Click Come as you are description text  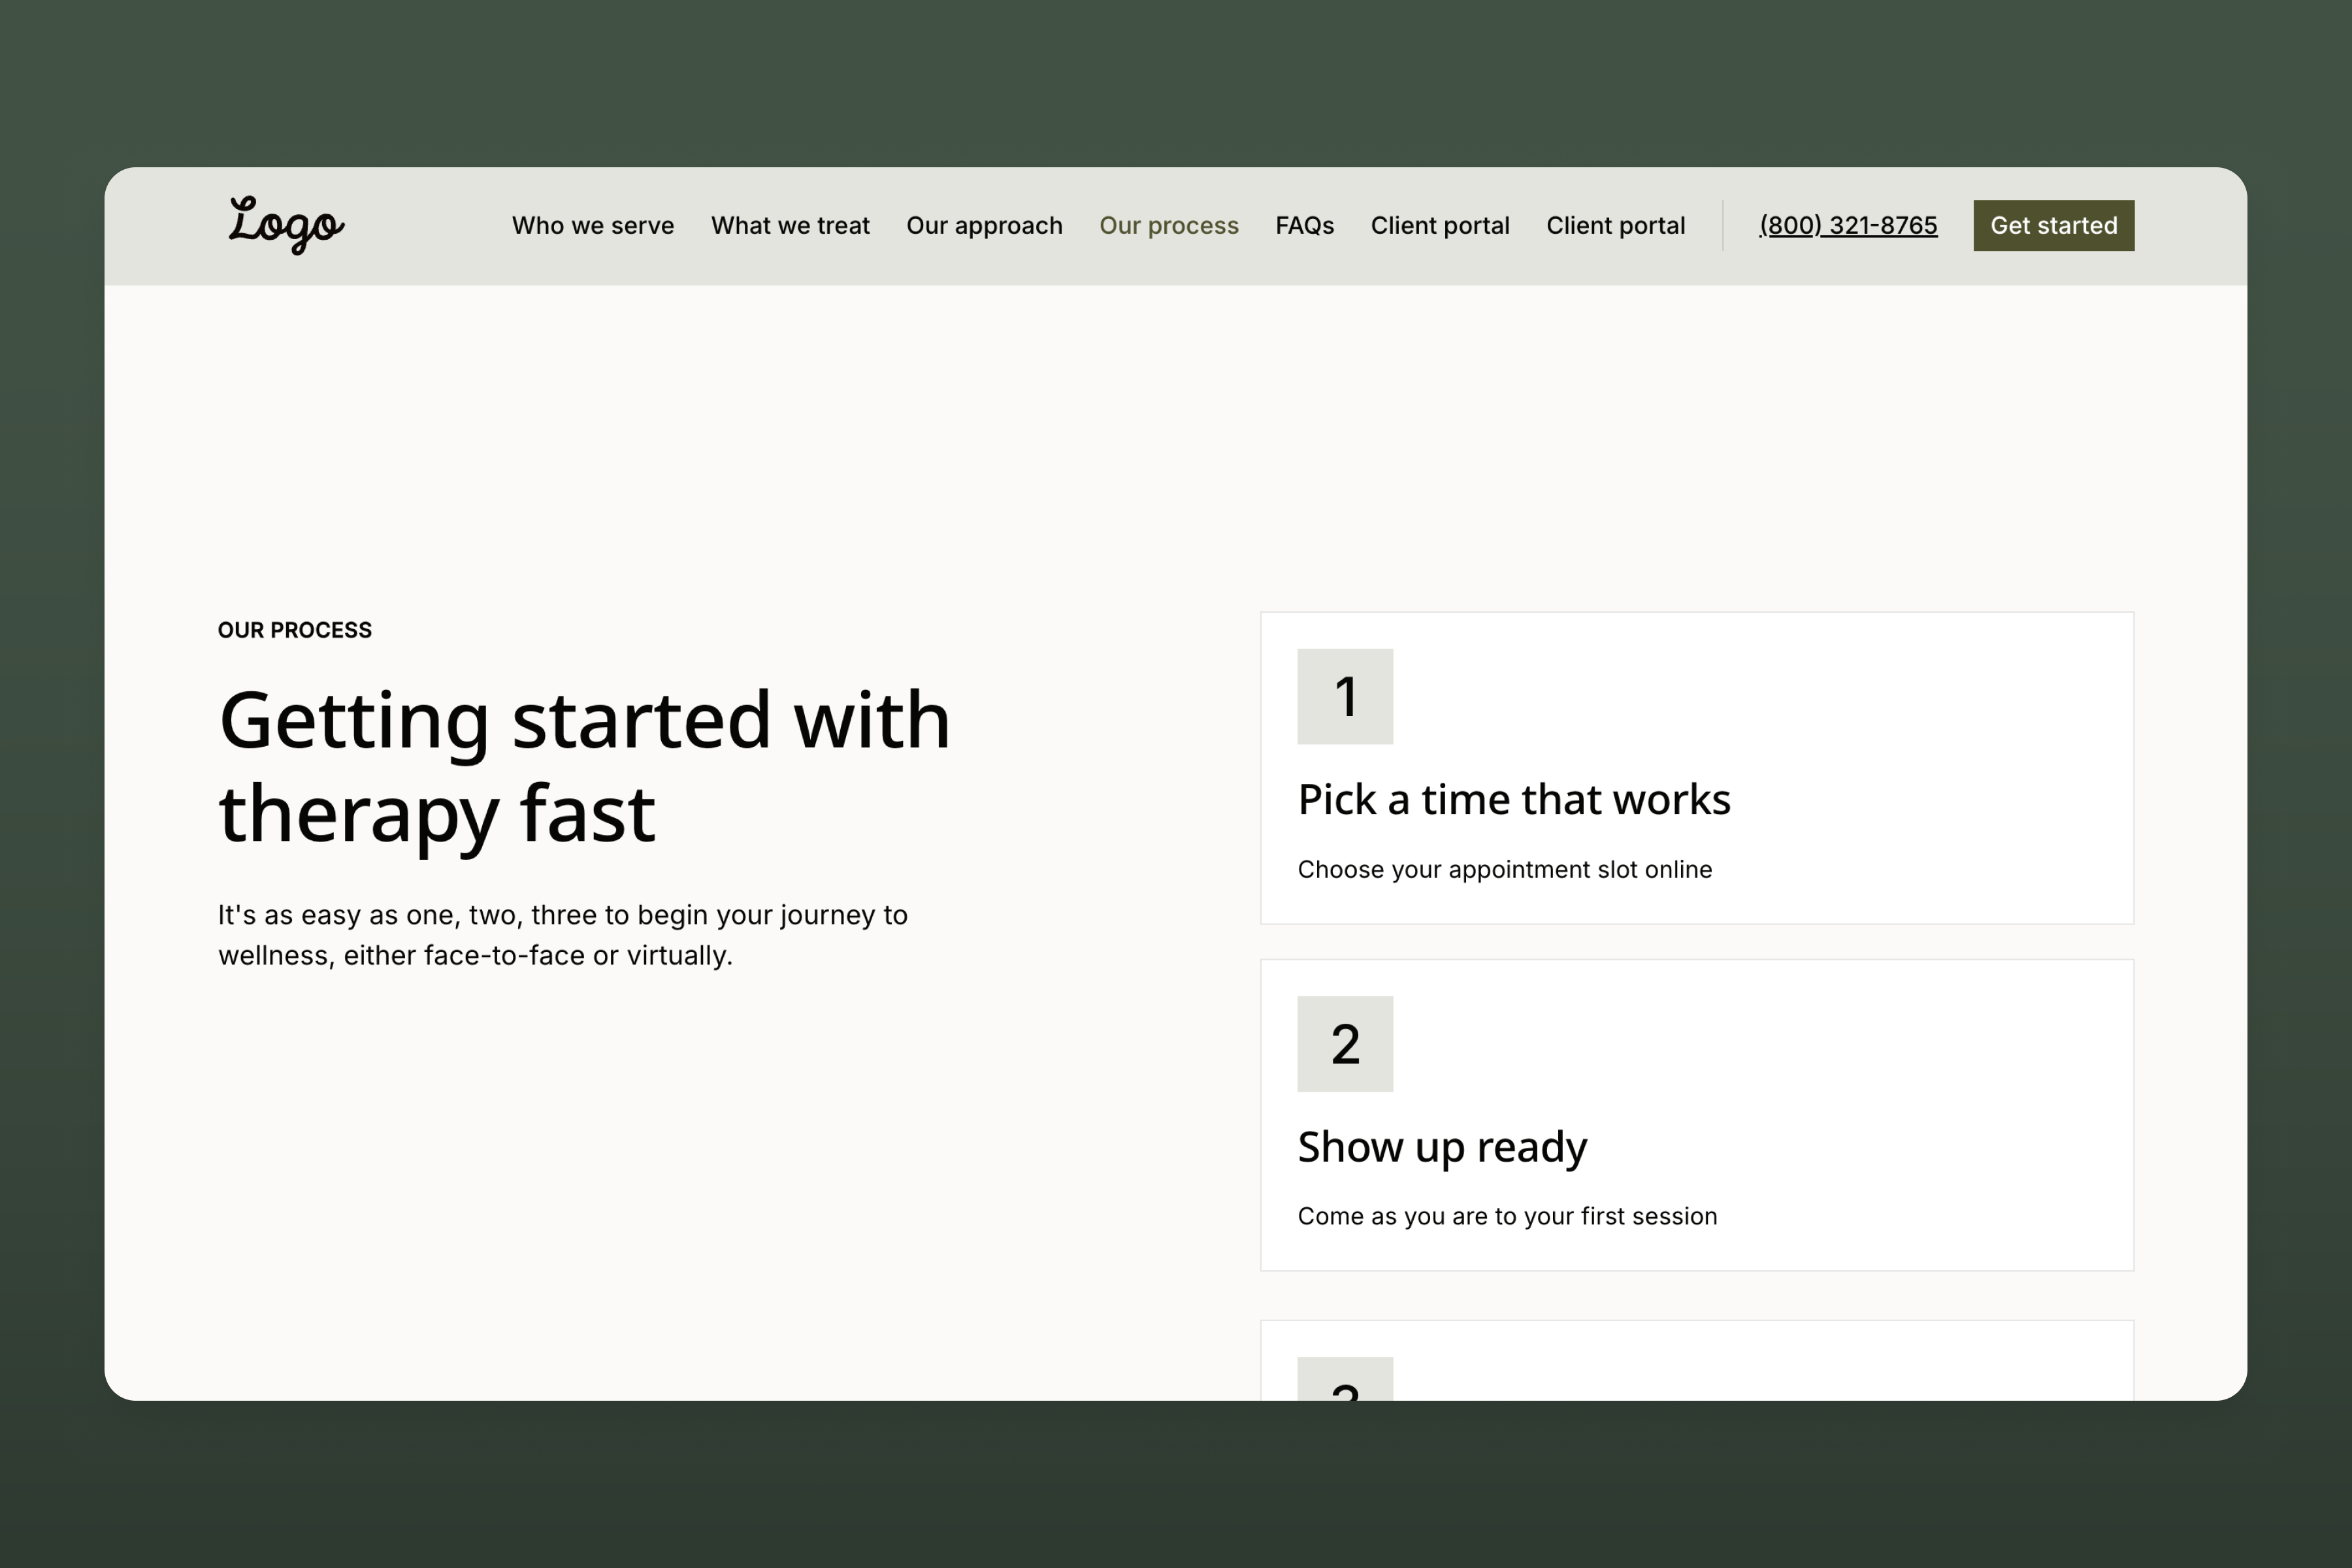click(1506, 1216)
